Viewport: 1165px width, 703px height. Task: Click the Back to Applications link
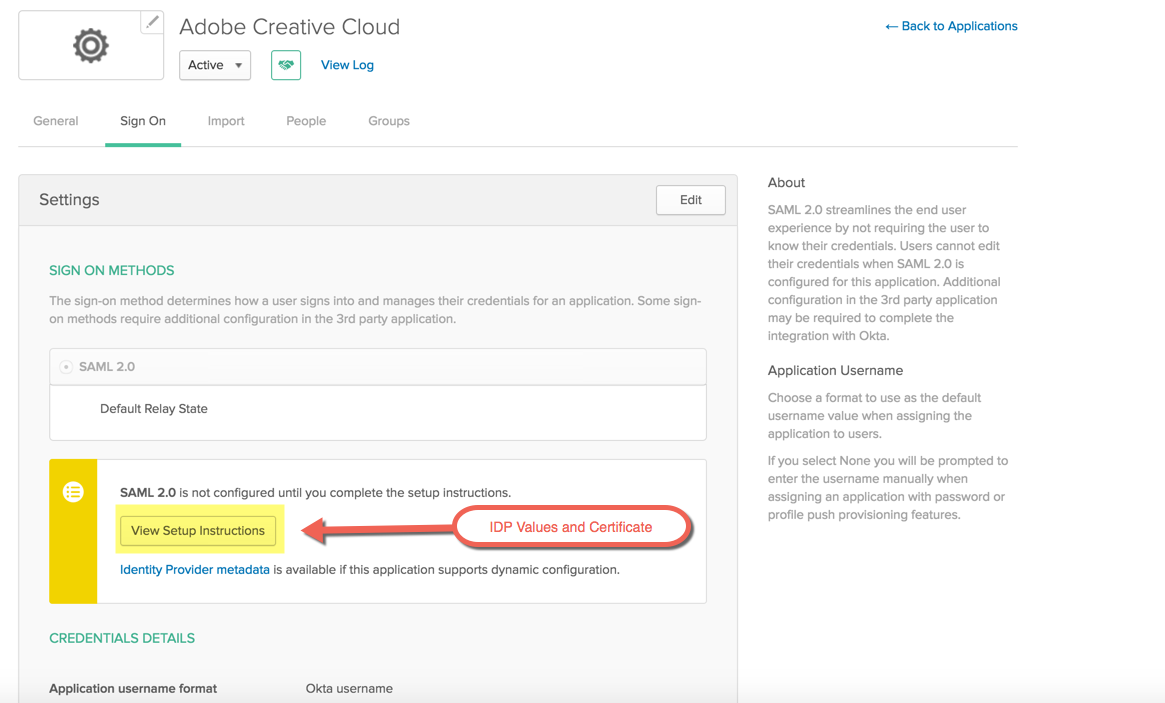951,26
